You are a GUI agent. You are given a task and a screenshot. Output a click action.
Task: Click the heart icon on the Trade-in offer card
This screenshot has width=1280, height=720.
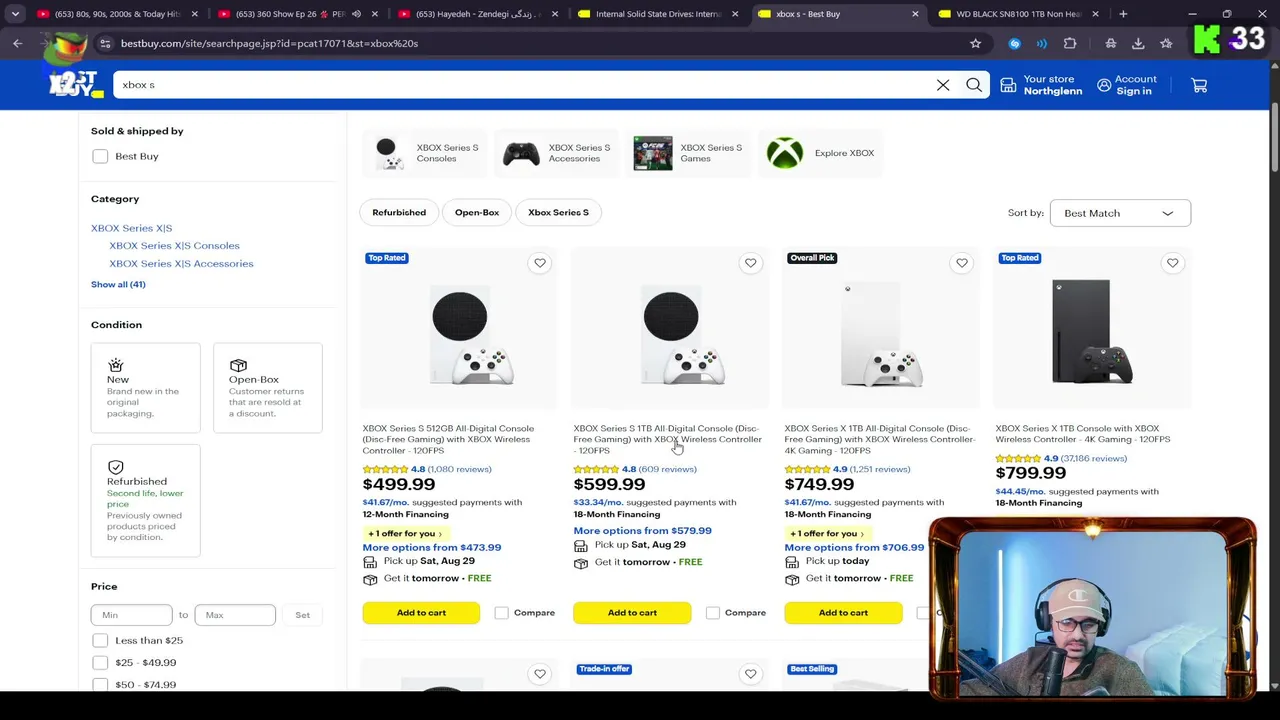point(751,674)
